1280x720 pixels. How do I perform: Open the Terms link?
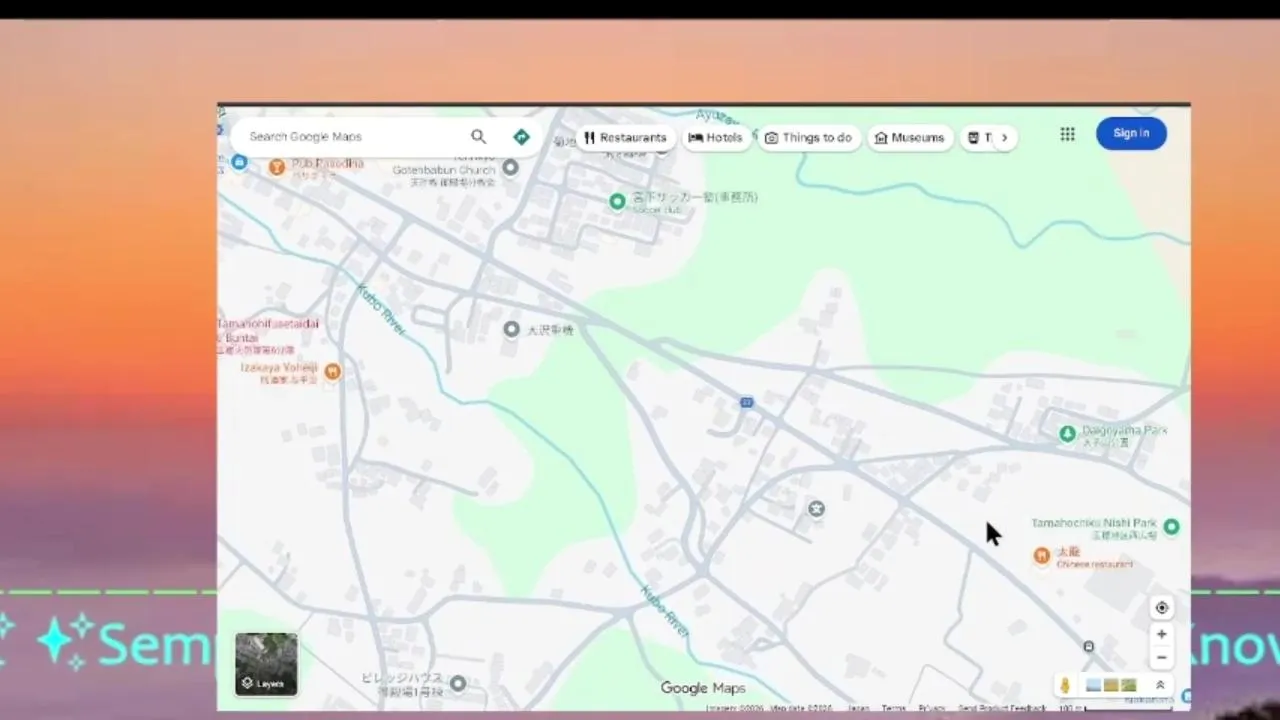click(893, 708)
